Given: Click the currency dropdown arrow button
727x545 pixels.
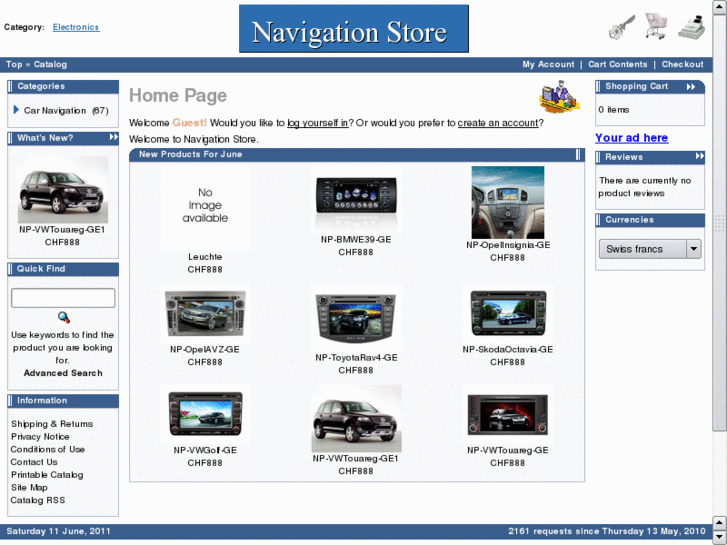Looking at the screenshot, I should [693, 249].
